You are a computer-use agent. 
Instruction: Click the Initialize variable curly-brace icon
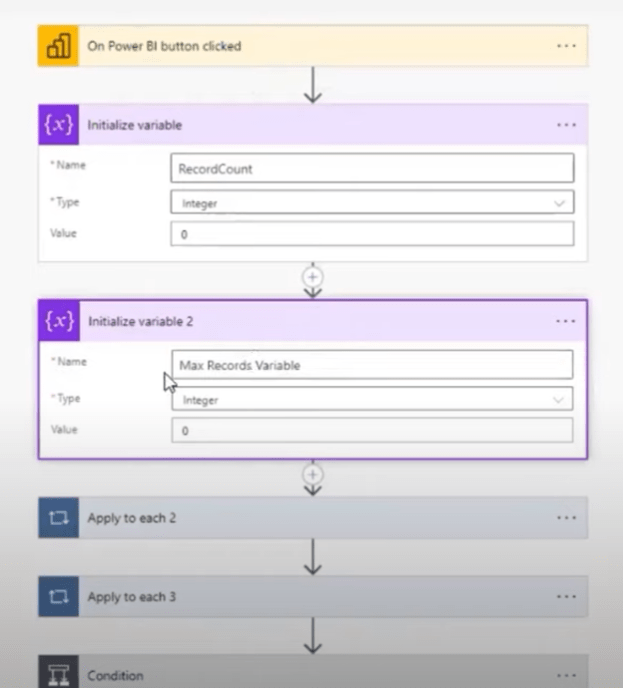(58, 125)
